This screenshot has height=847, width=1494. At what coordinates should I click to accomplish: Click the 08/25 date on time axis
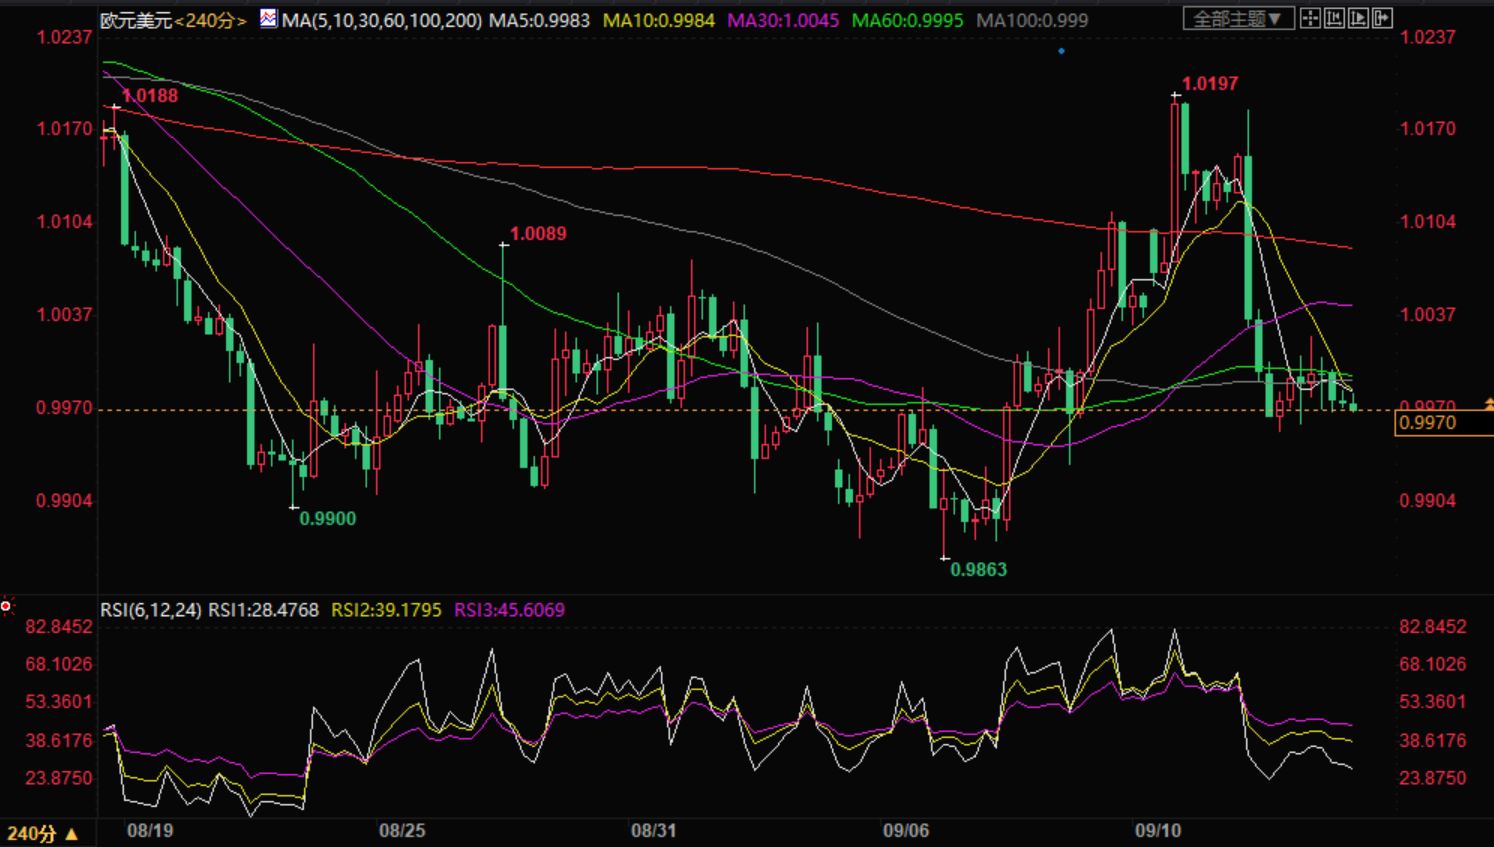pos(402,831)
